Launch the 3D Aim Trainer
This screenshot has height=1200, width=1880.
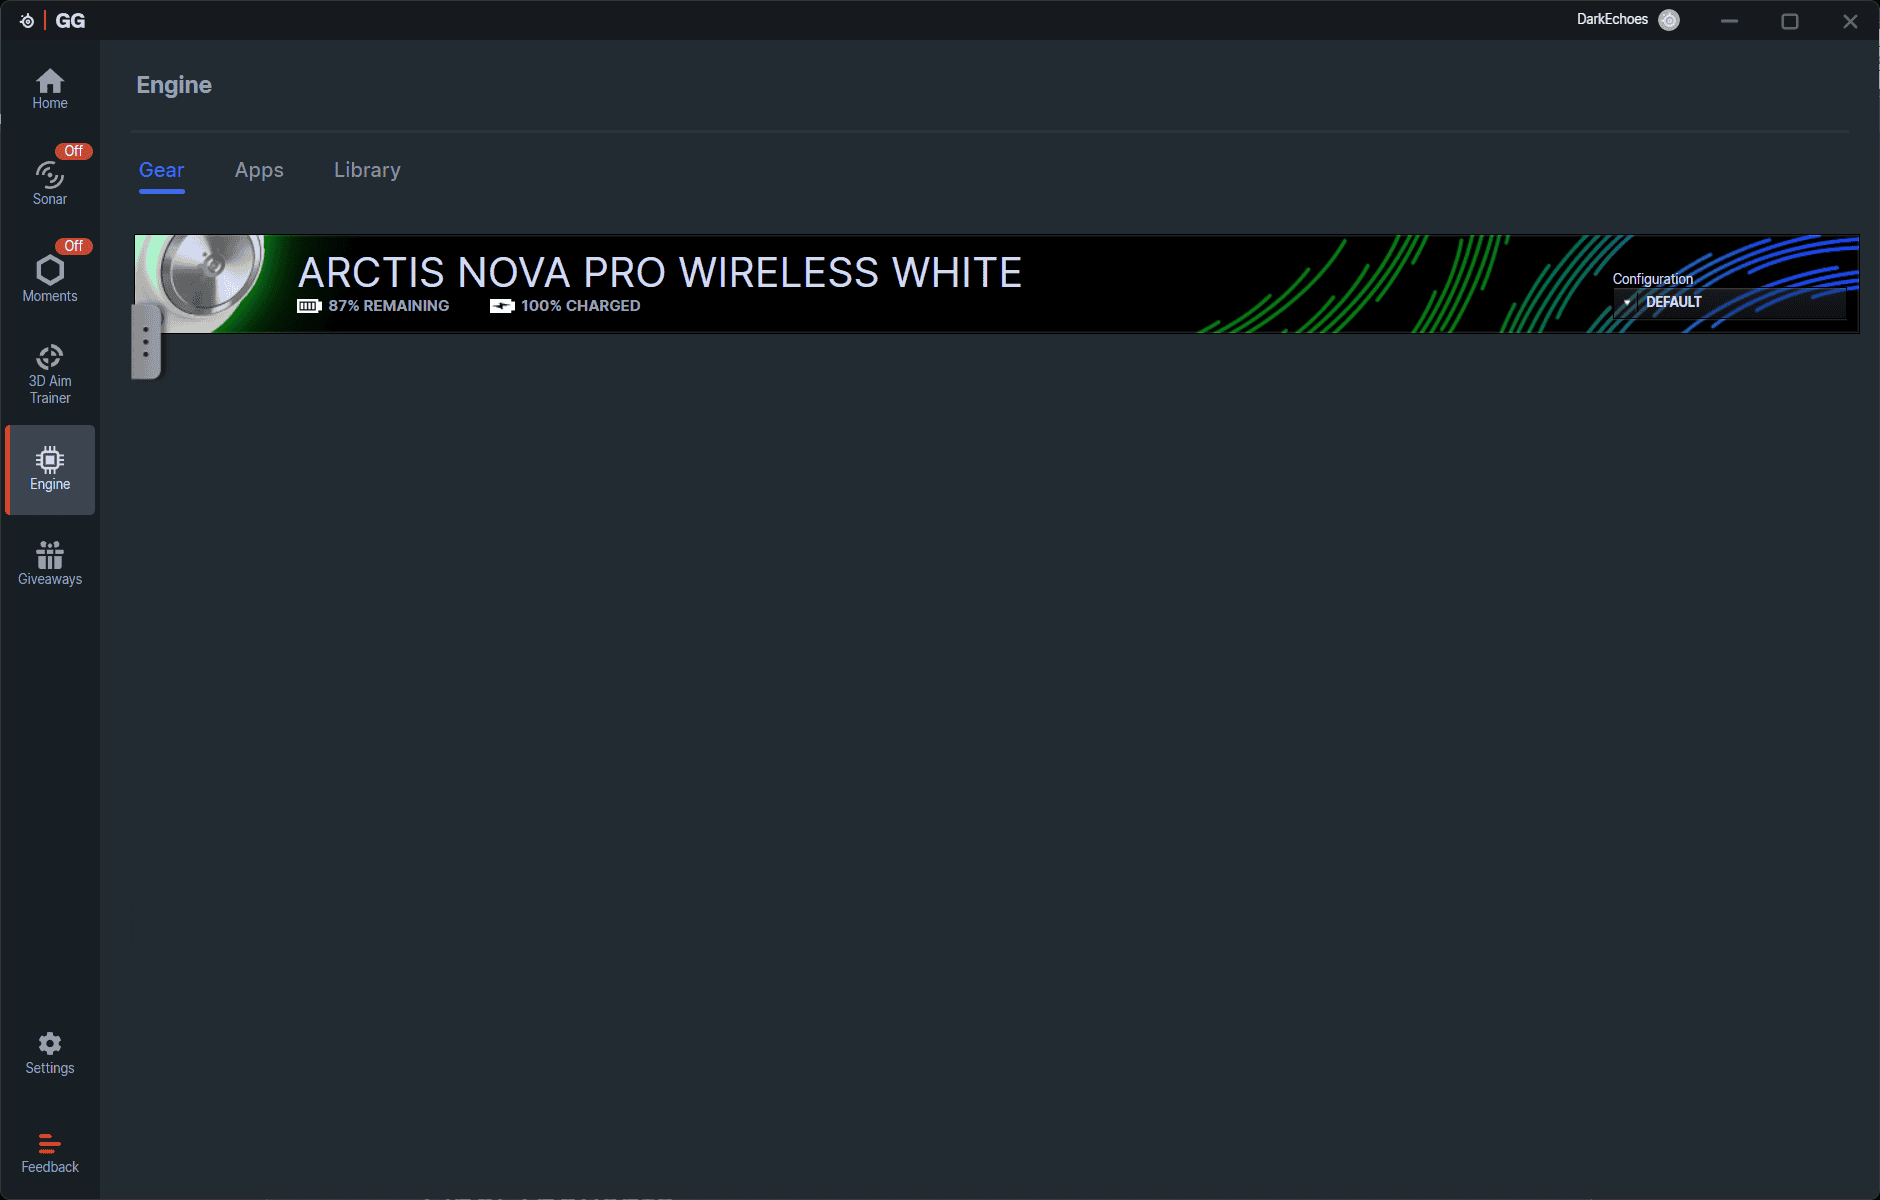49,372
